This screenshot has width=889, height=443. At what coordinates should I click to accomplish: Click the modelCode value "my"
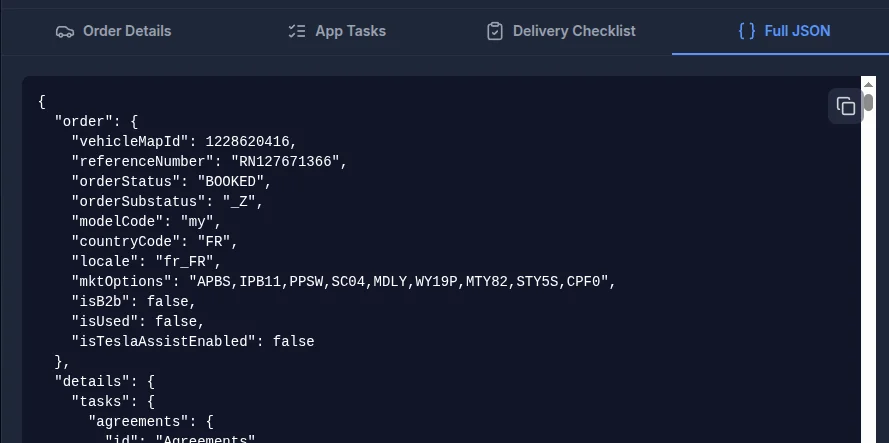(x=197, y=222)
